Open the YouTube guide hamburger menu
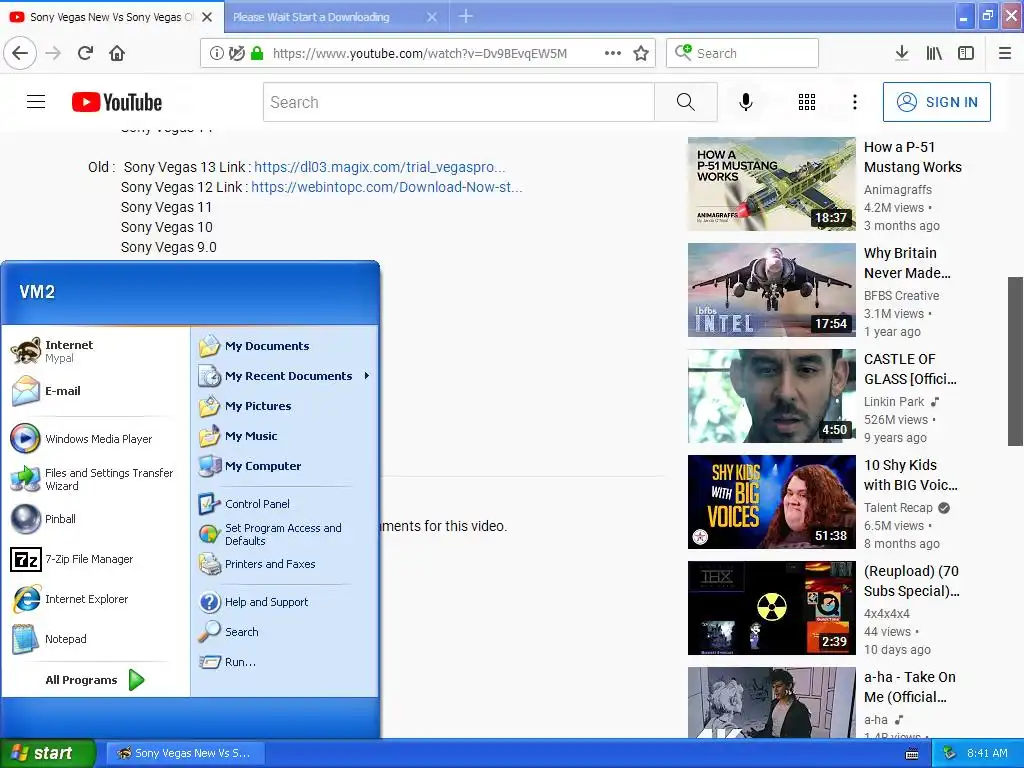This screenshot has height=768, width=1024. tap(36, 102)
